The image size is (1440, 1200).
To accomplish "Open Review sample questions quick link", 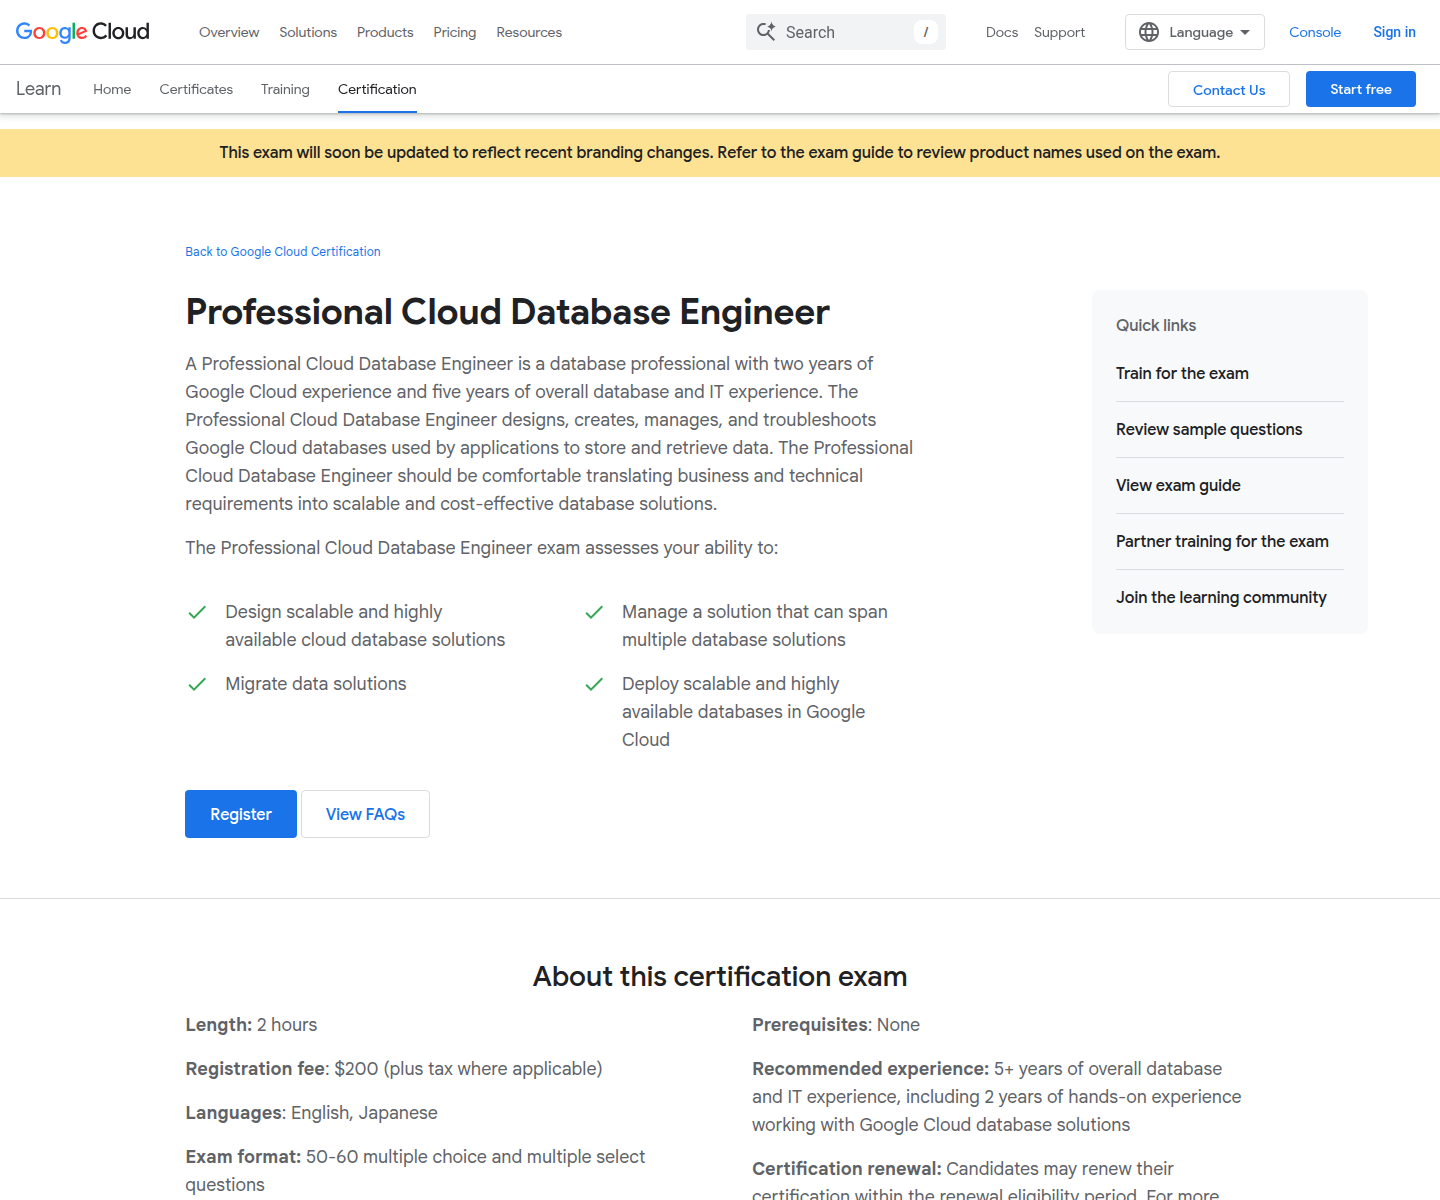I will coord(1209,429).
